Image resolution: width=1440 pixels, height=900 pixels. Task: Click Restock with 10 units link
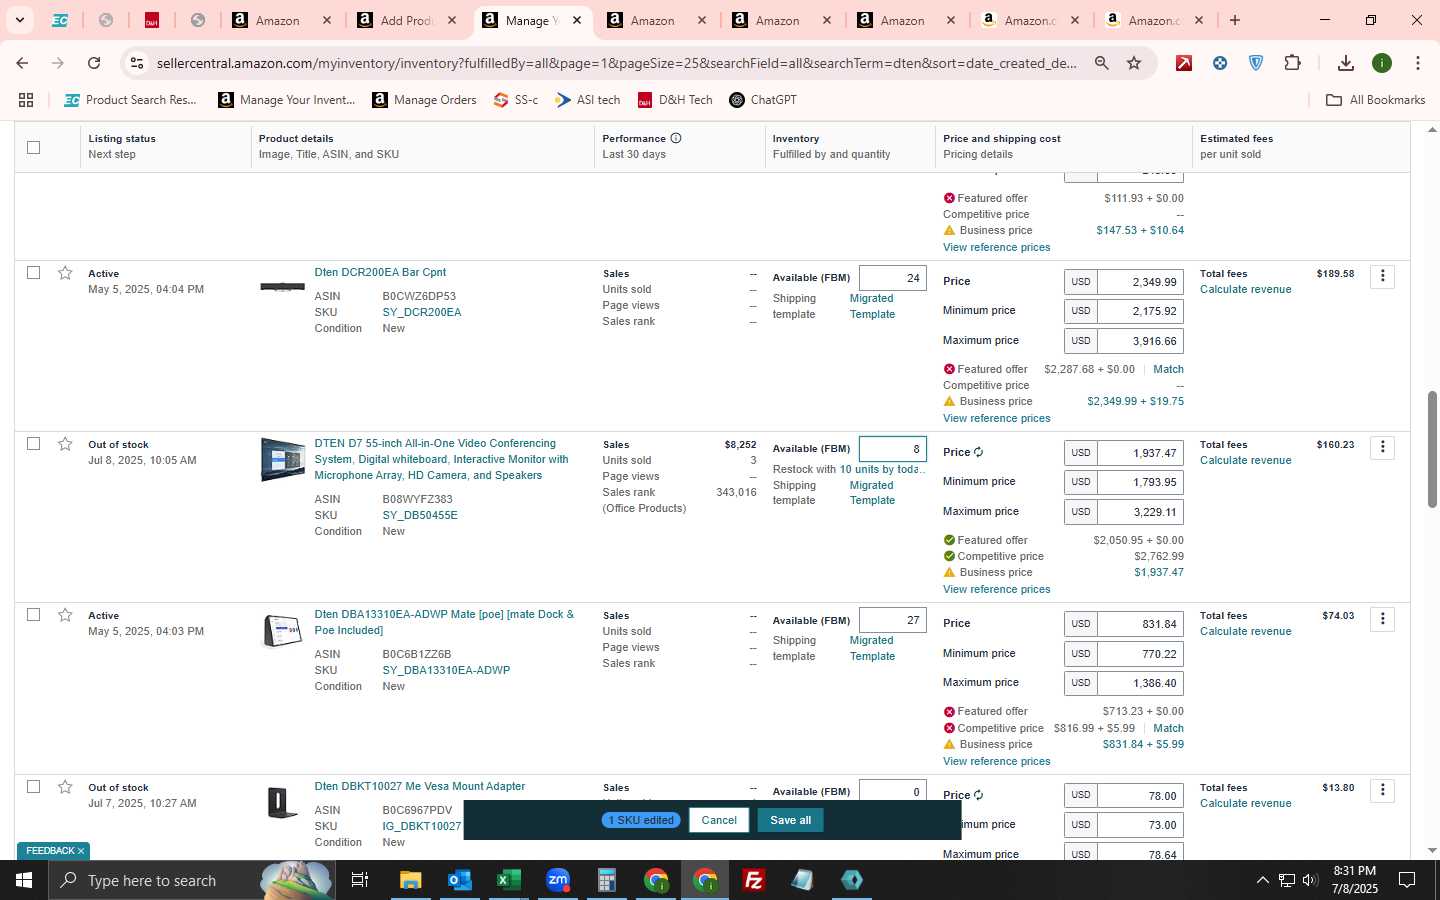coord(882,469)
